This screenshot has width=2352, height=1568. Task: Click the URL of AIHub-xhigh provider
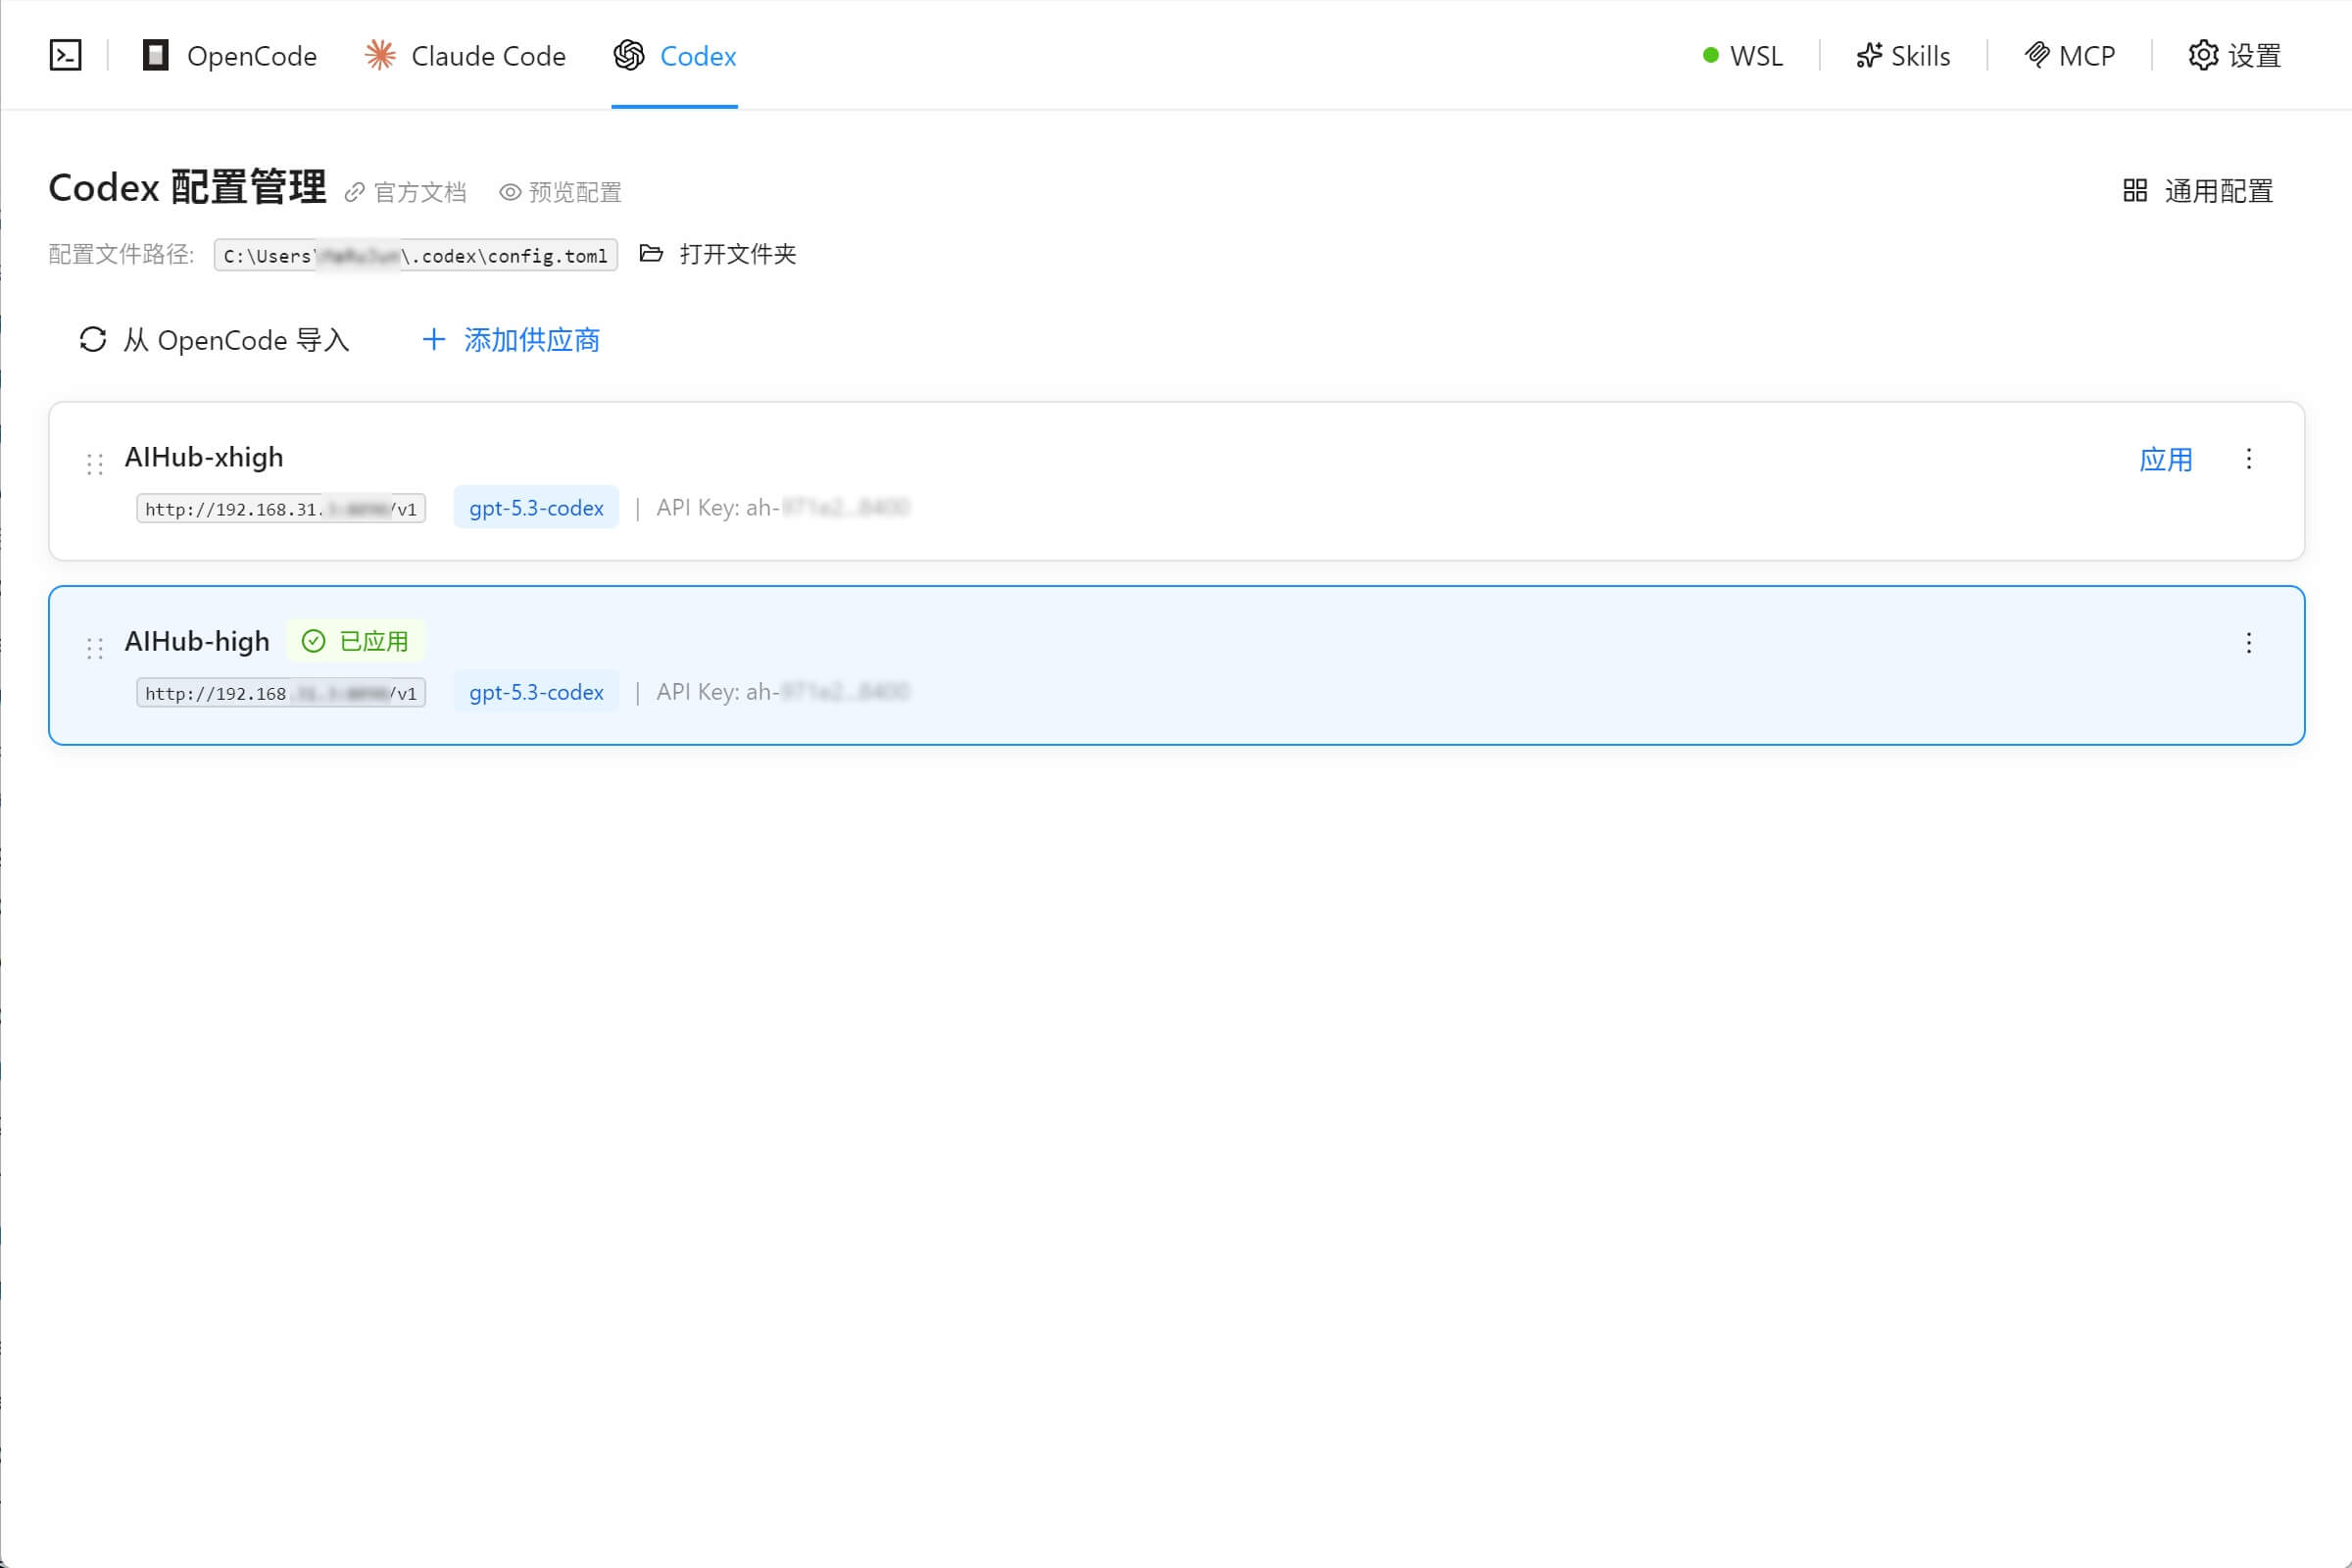pyautogui.click(x=281, y=508)
